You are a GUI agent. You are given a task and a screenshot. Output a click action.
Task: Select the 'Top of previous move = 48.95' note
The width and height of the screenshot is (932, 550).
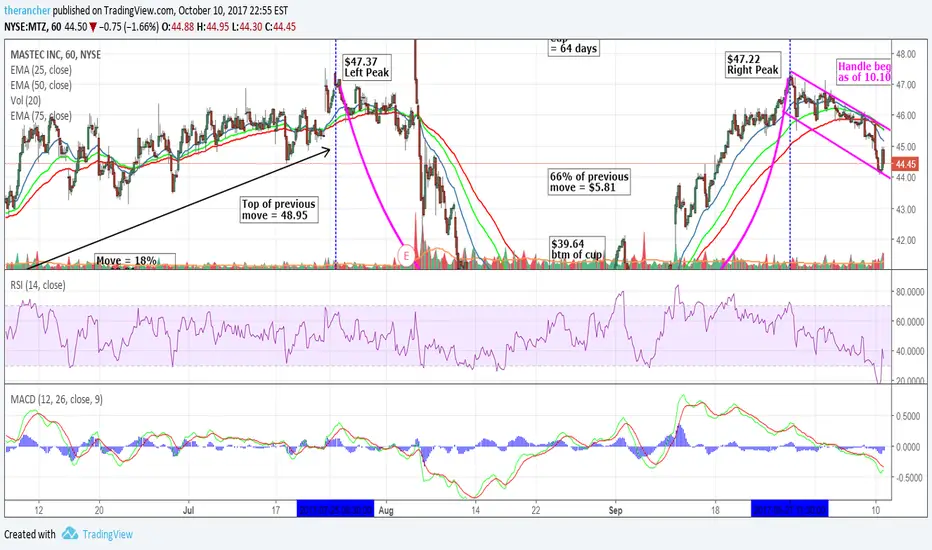point(278,209)
